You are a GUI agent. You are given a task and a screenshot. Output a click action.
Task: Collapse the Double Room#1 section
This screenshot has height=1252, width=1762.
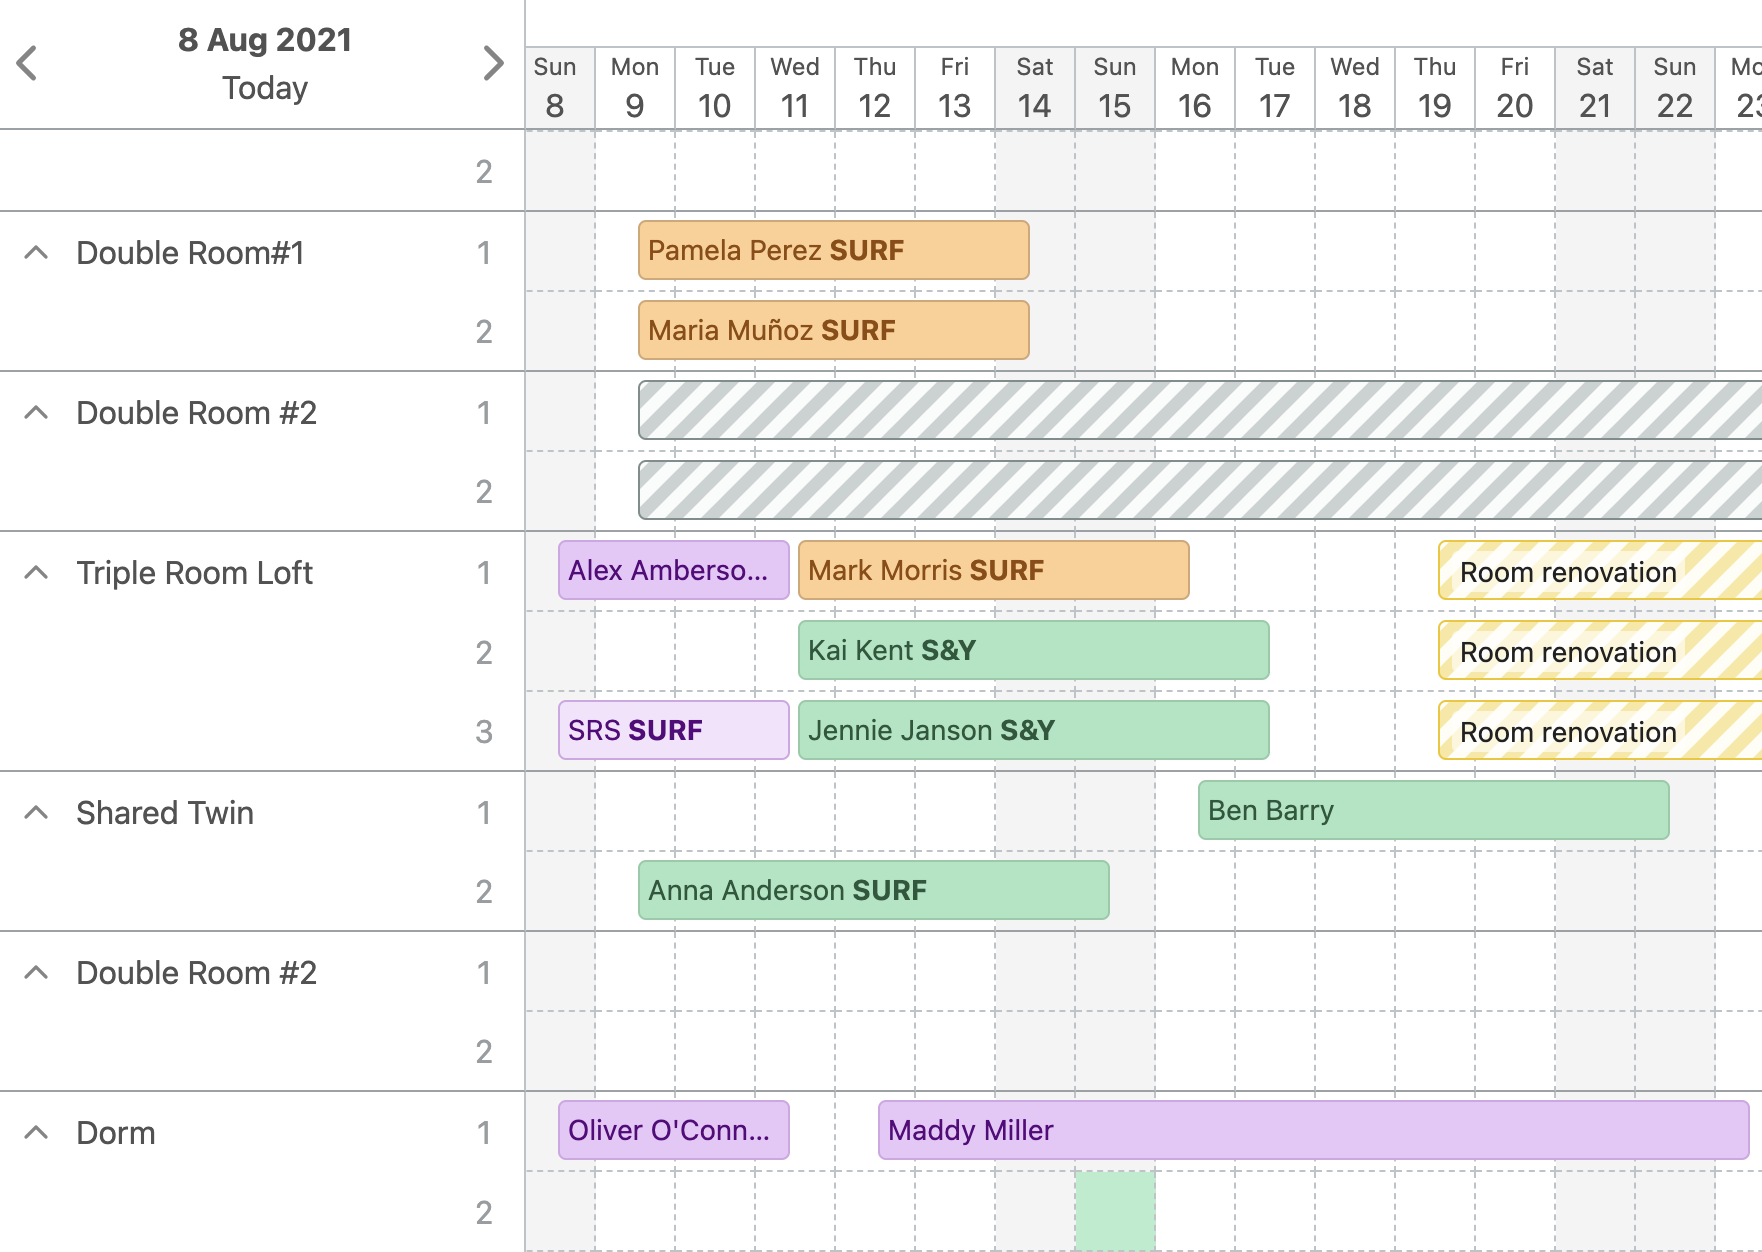pos(37,252)
